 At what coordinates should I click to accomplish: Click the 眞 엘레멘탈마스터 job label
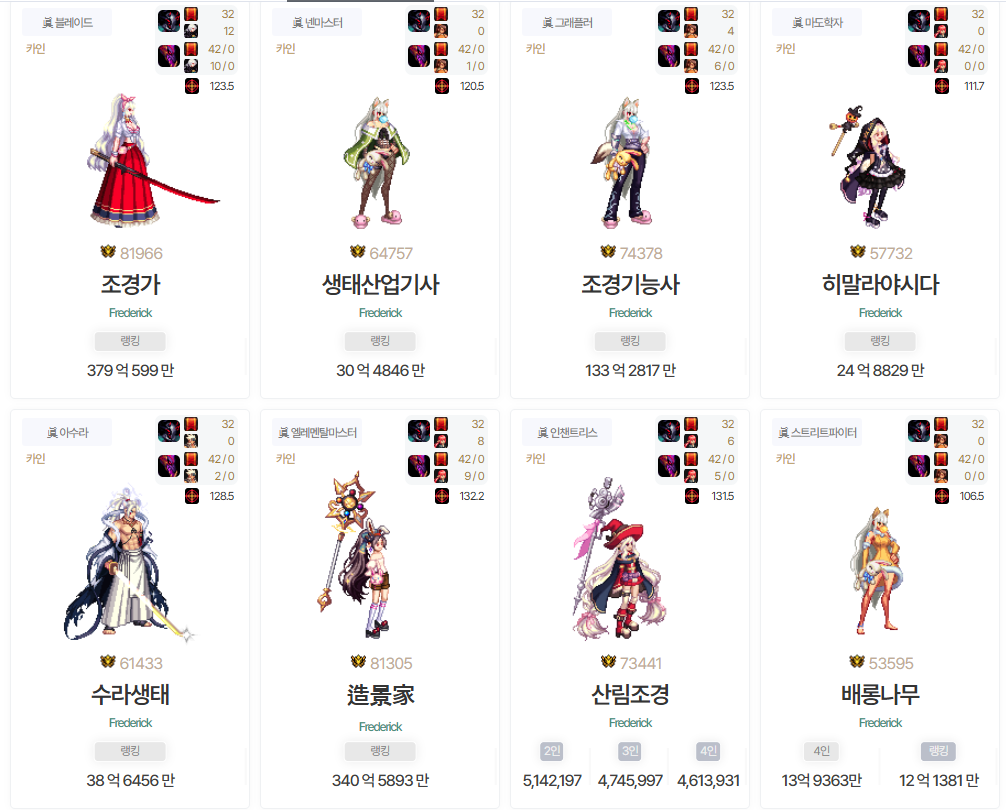pyautogui.click(x=318, y=432)
